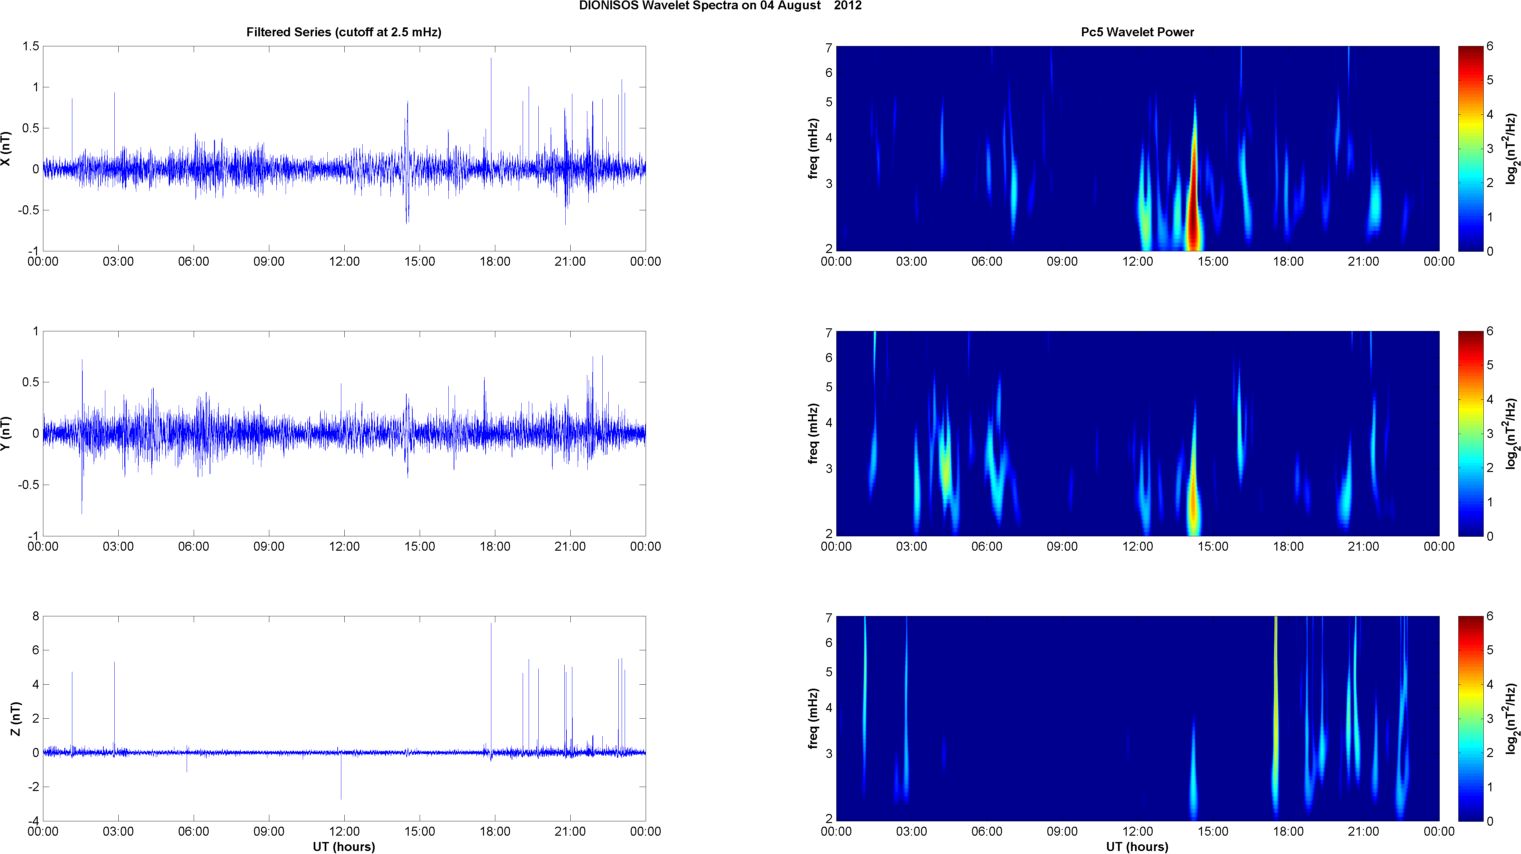Select the bottom Pc5 wavelet power spectrogram
Image resolution: width=1521 pixels, height=854 pixels.
point(1137,718)
